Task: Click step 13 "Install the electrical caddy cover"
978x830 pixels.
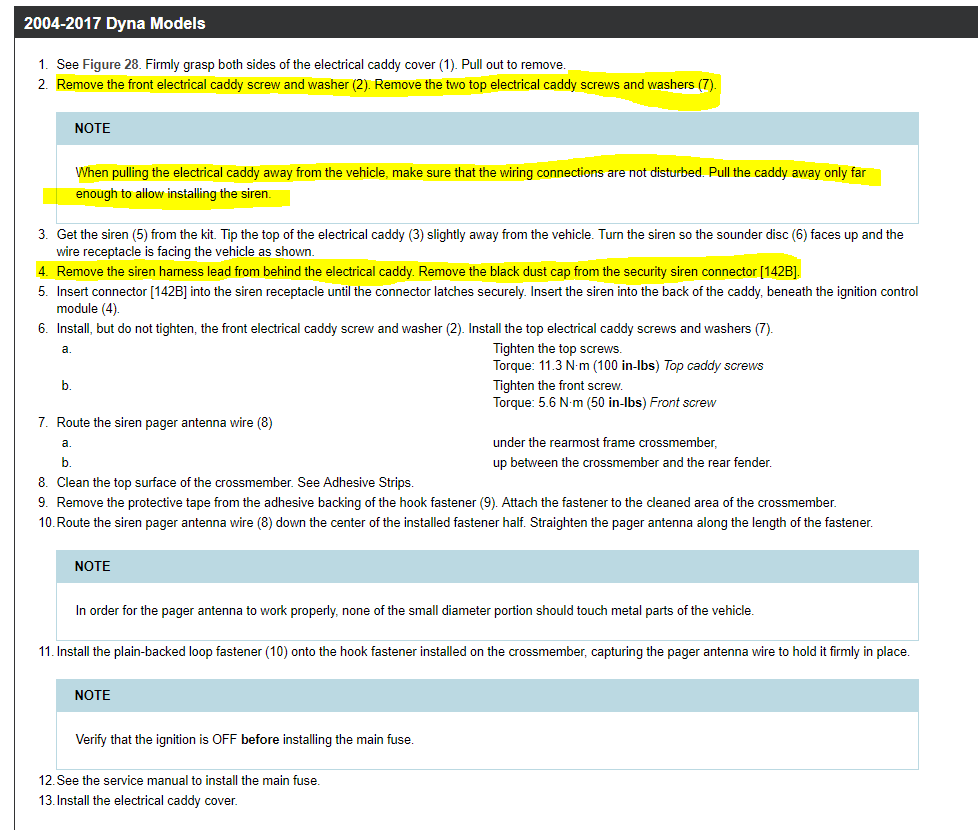Action: 147,801
